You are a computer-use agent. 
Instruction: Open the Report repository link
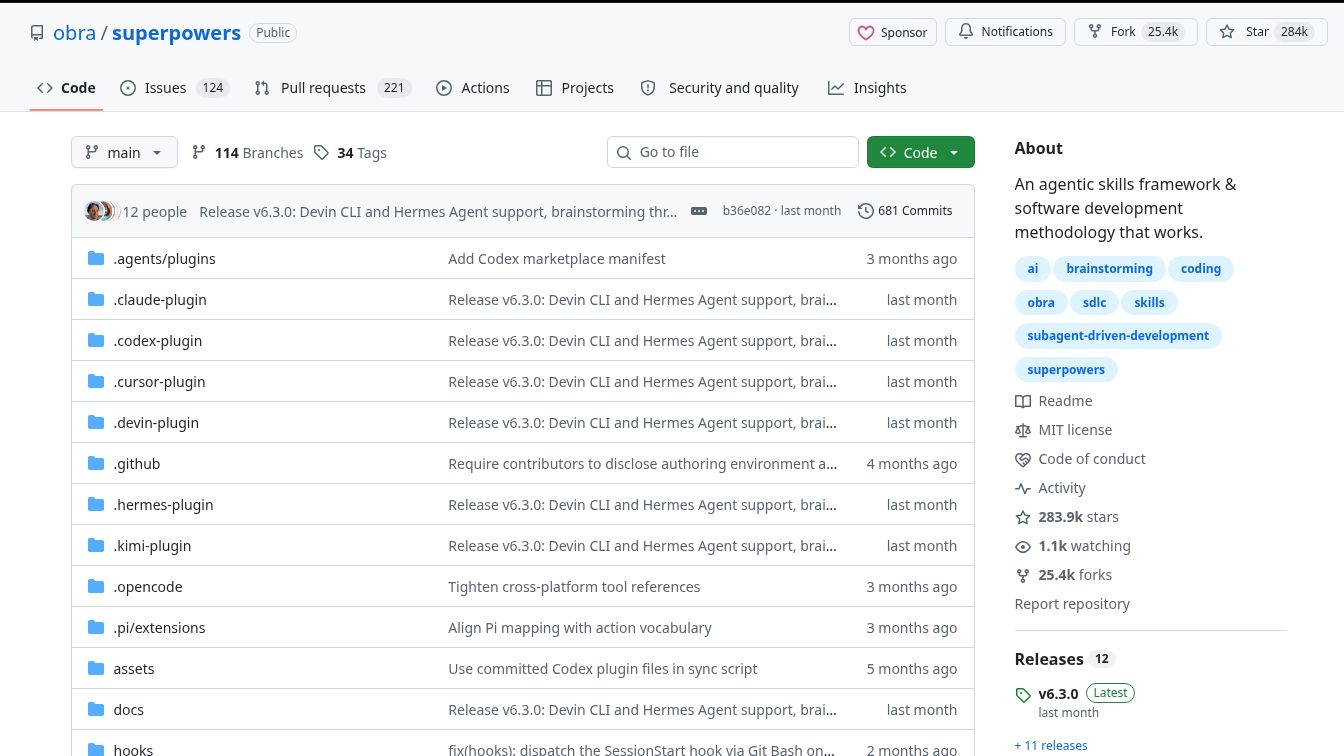tap(1072, 604)
